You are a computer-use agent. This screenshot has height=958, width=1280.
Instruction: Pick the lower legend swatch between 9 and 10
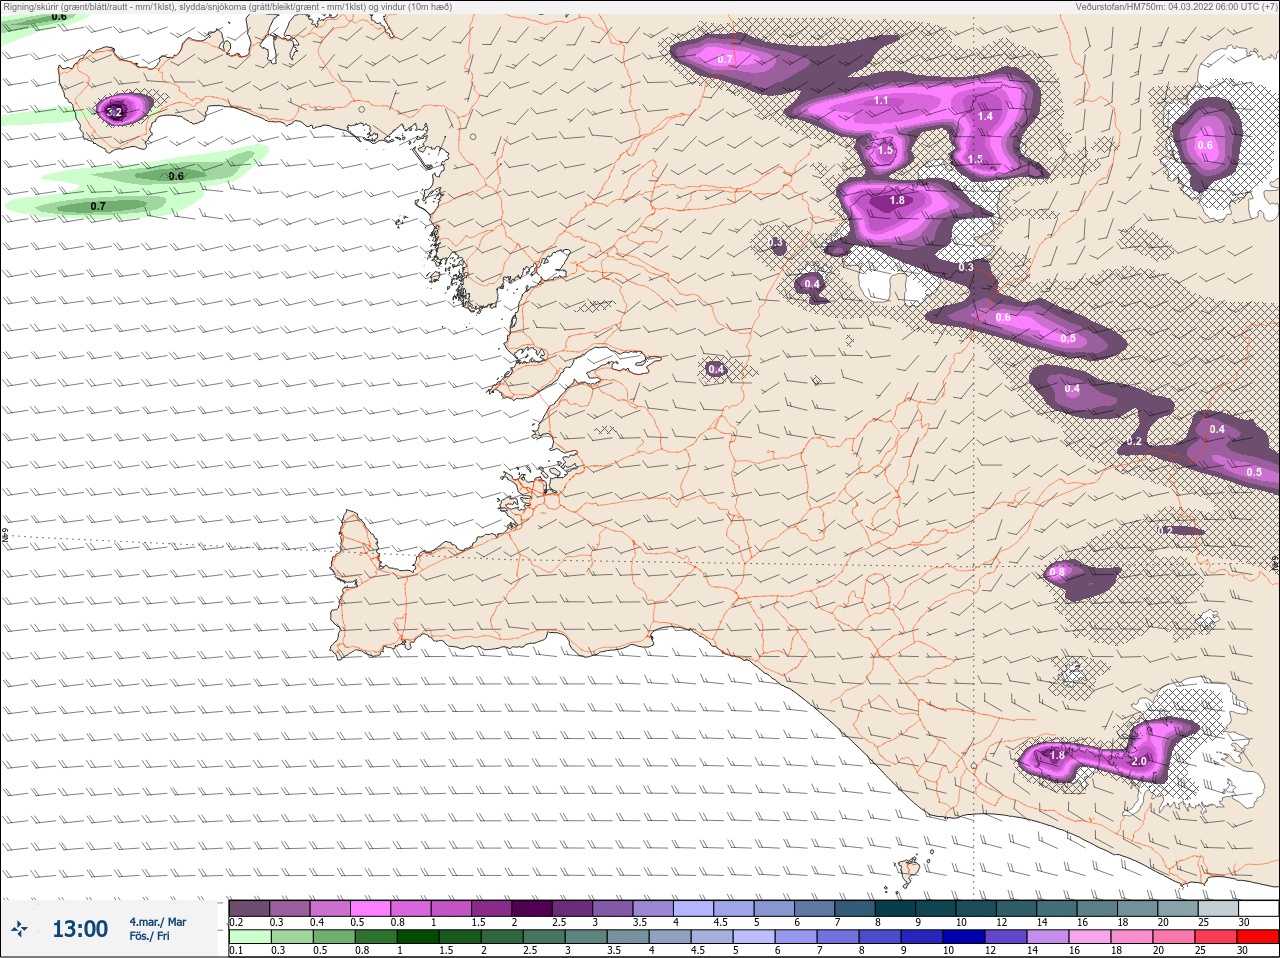(x=922, y=937)
